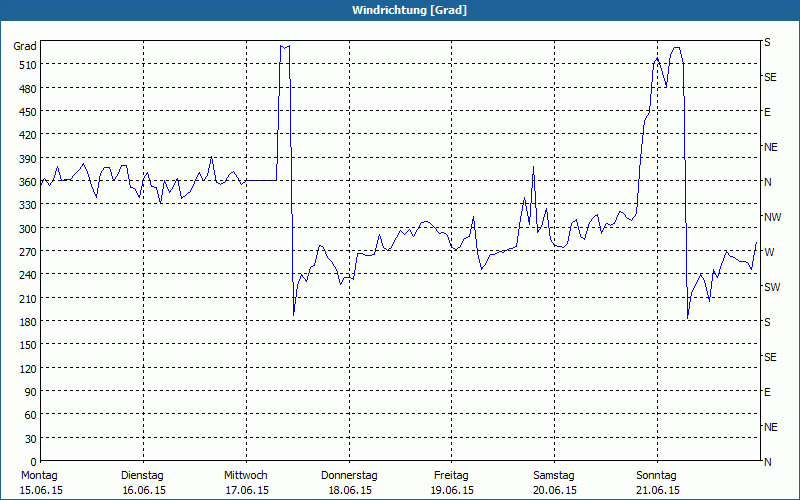Click the 510 value on left axis
Viewport: 800px width, 500px height.
(x=28, y=65)
